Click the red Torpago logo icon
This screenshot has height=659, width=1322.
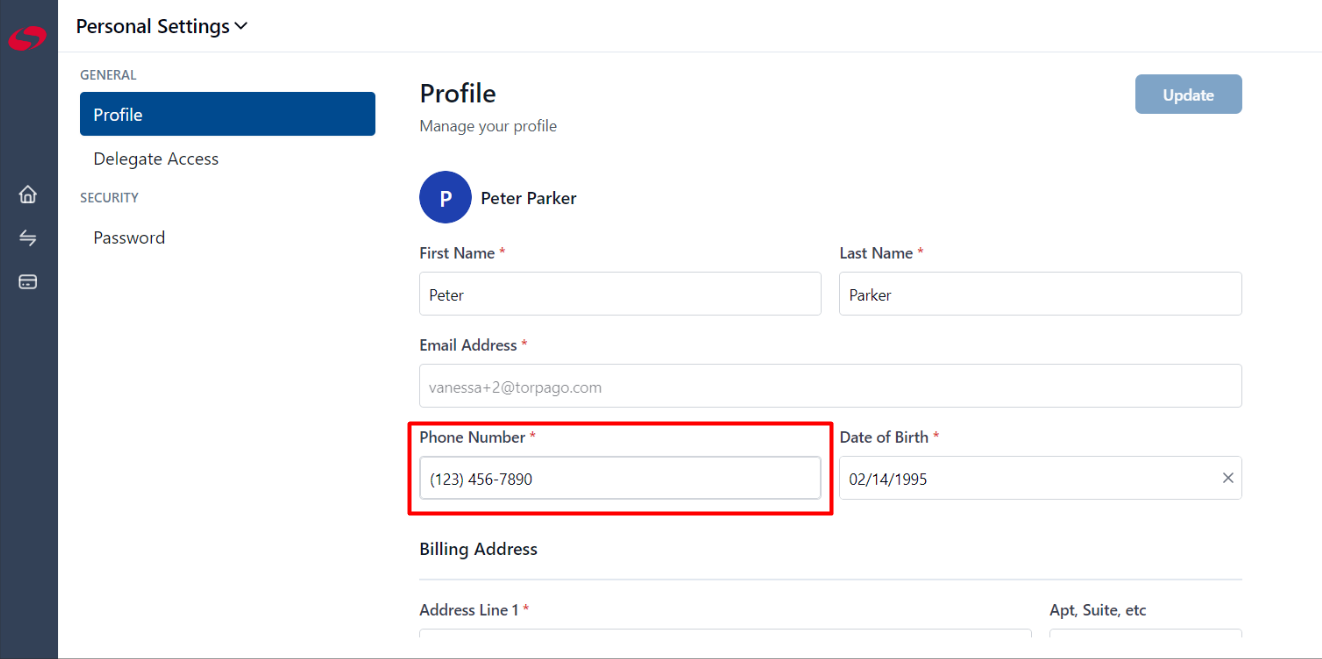28,37
